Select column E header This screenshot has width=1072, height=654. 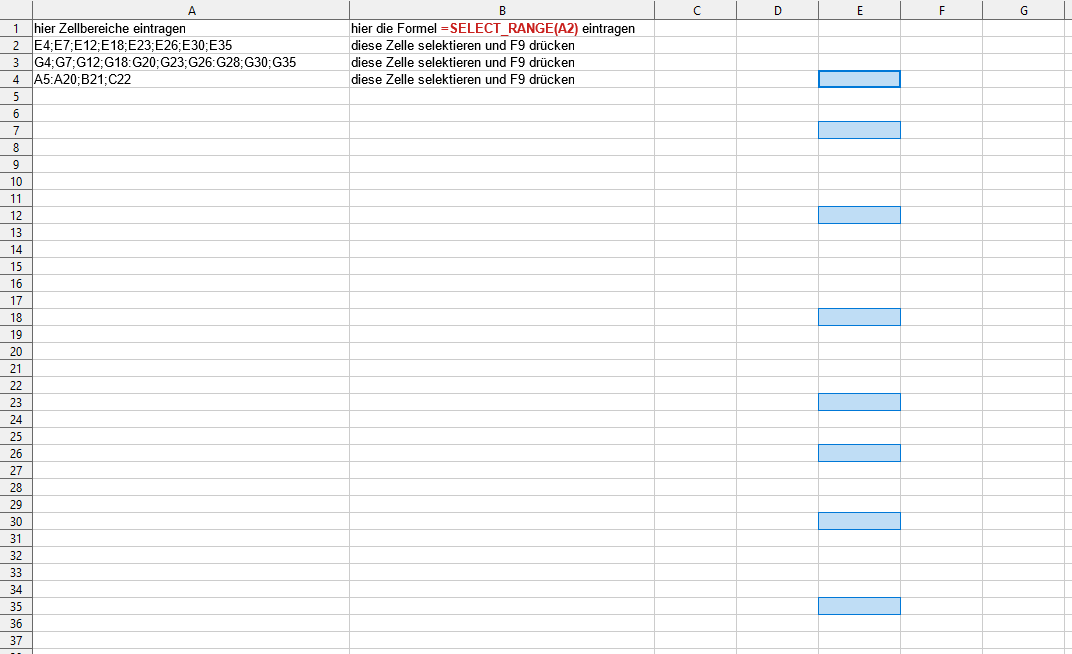click(x=859, y=10)
